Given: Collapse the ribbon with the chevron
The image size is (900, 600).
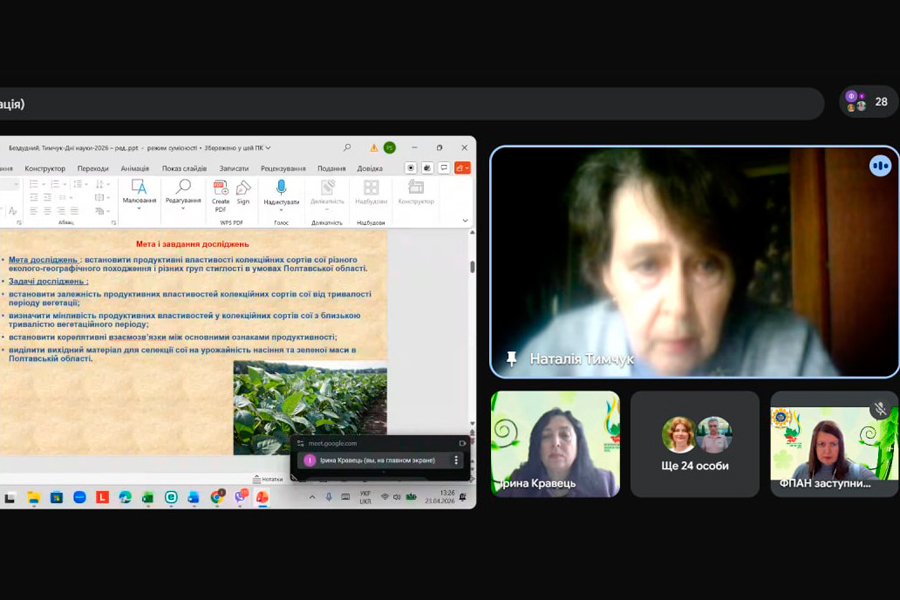Looking at the screenshot, I should tap(465, 220).
